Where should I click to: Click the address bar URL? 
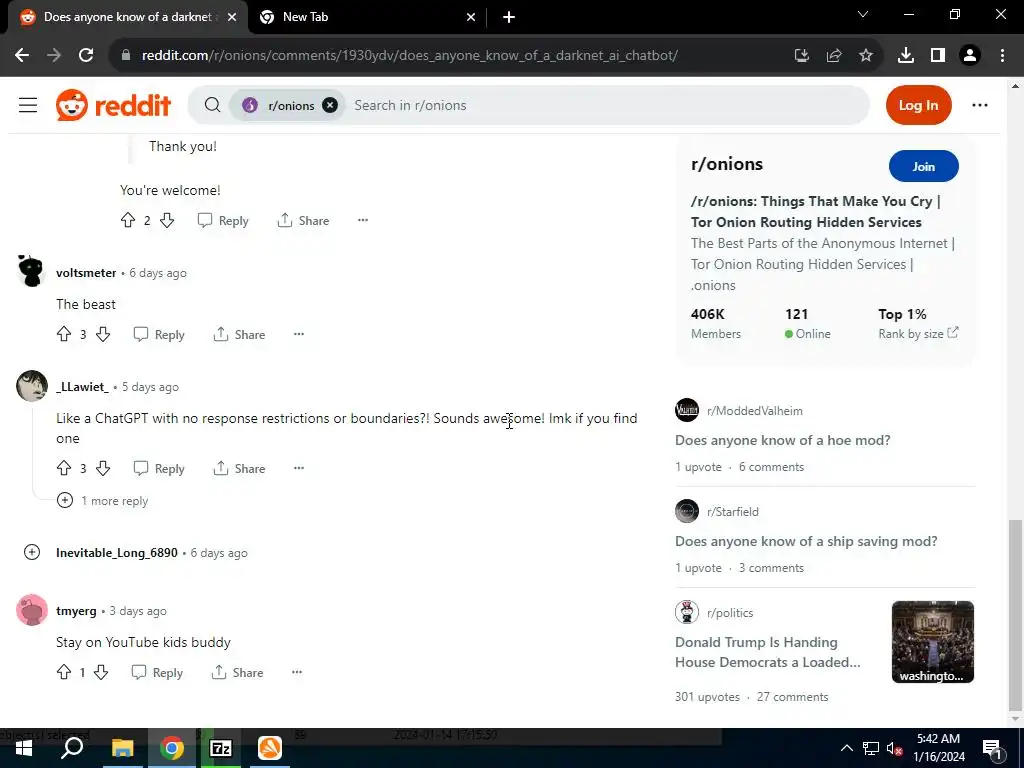pos(409,56)
